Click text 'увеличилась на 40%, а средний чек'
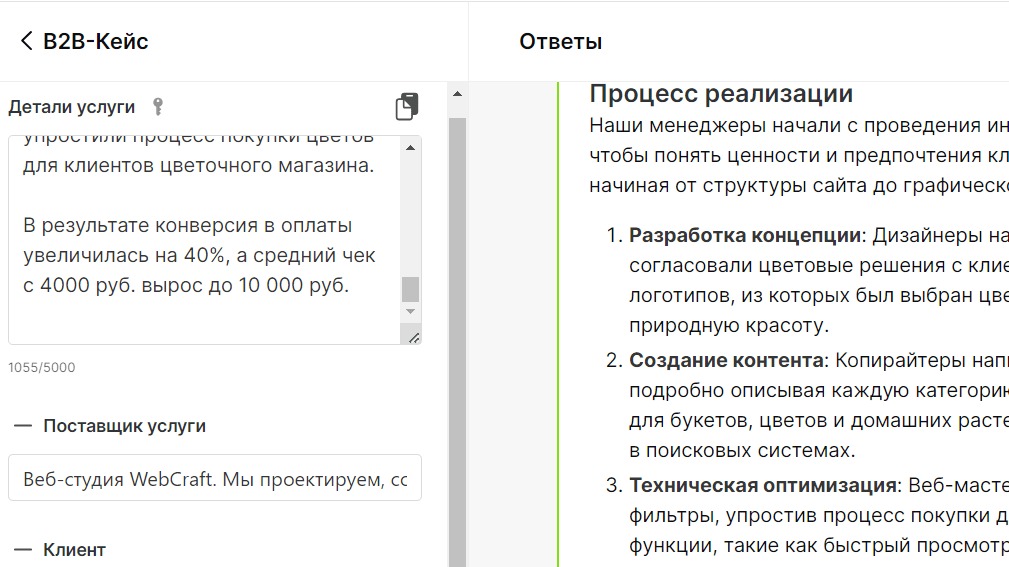1009x567 pixels. (199, 256)
